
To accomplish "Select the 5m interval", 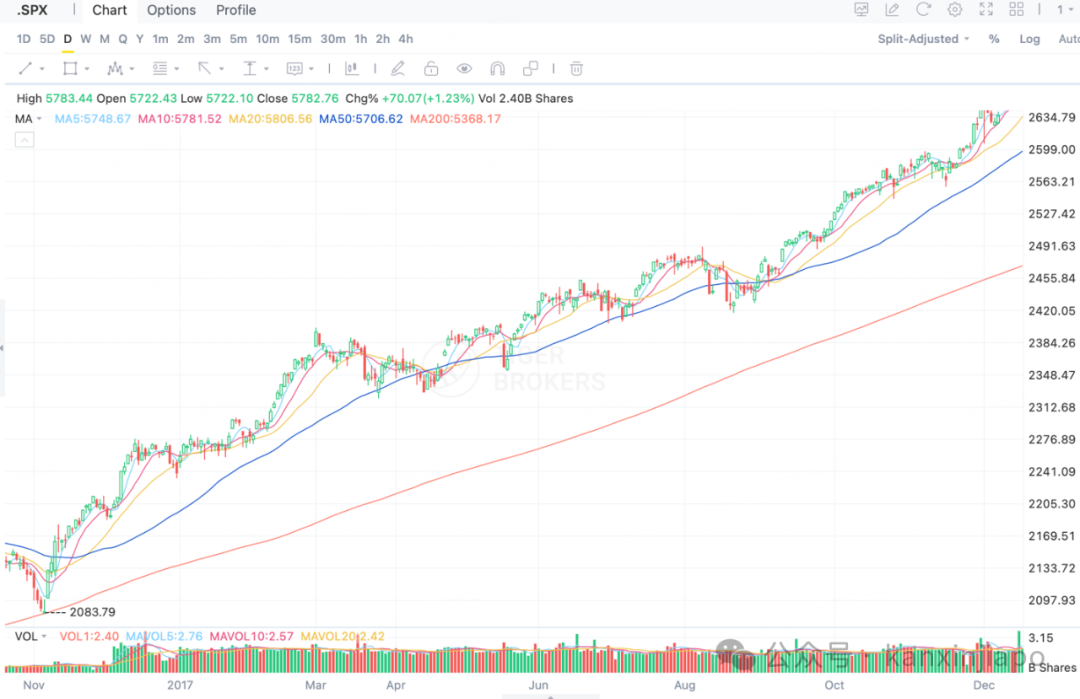I will point(238,39).
